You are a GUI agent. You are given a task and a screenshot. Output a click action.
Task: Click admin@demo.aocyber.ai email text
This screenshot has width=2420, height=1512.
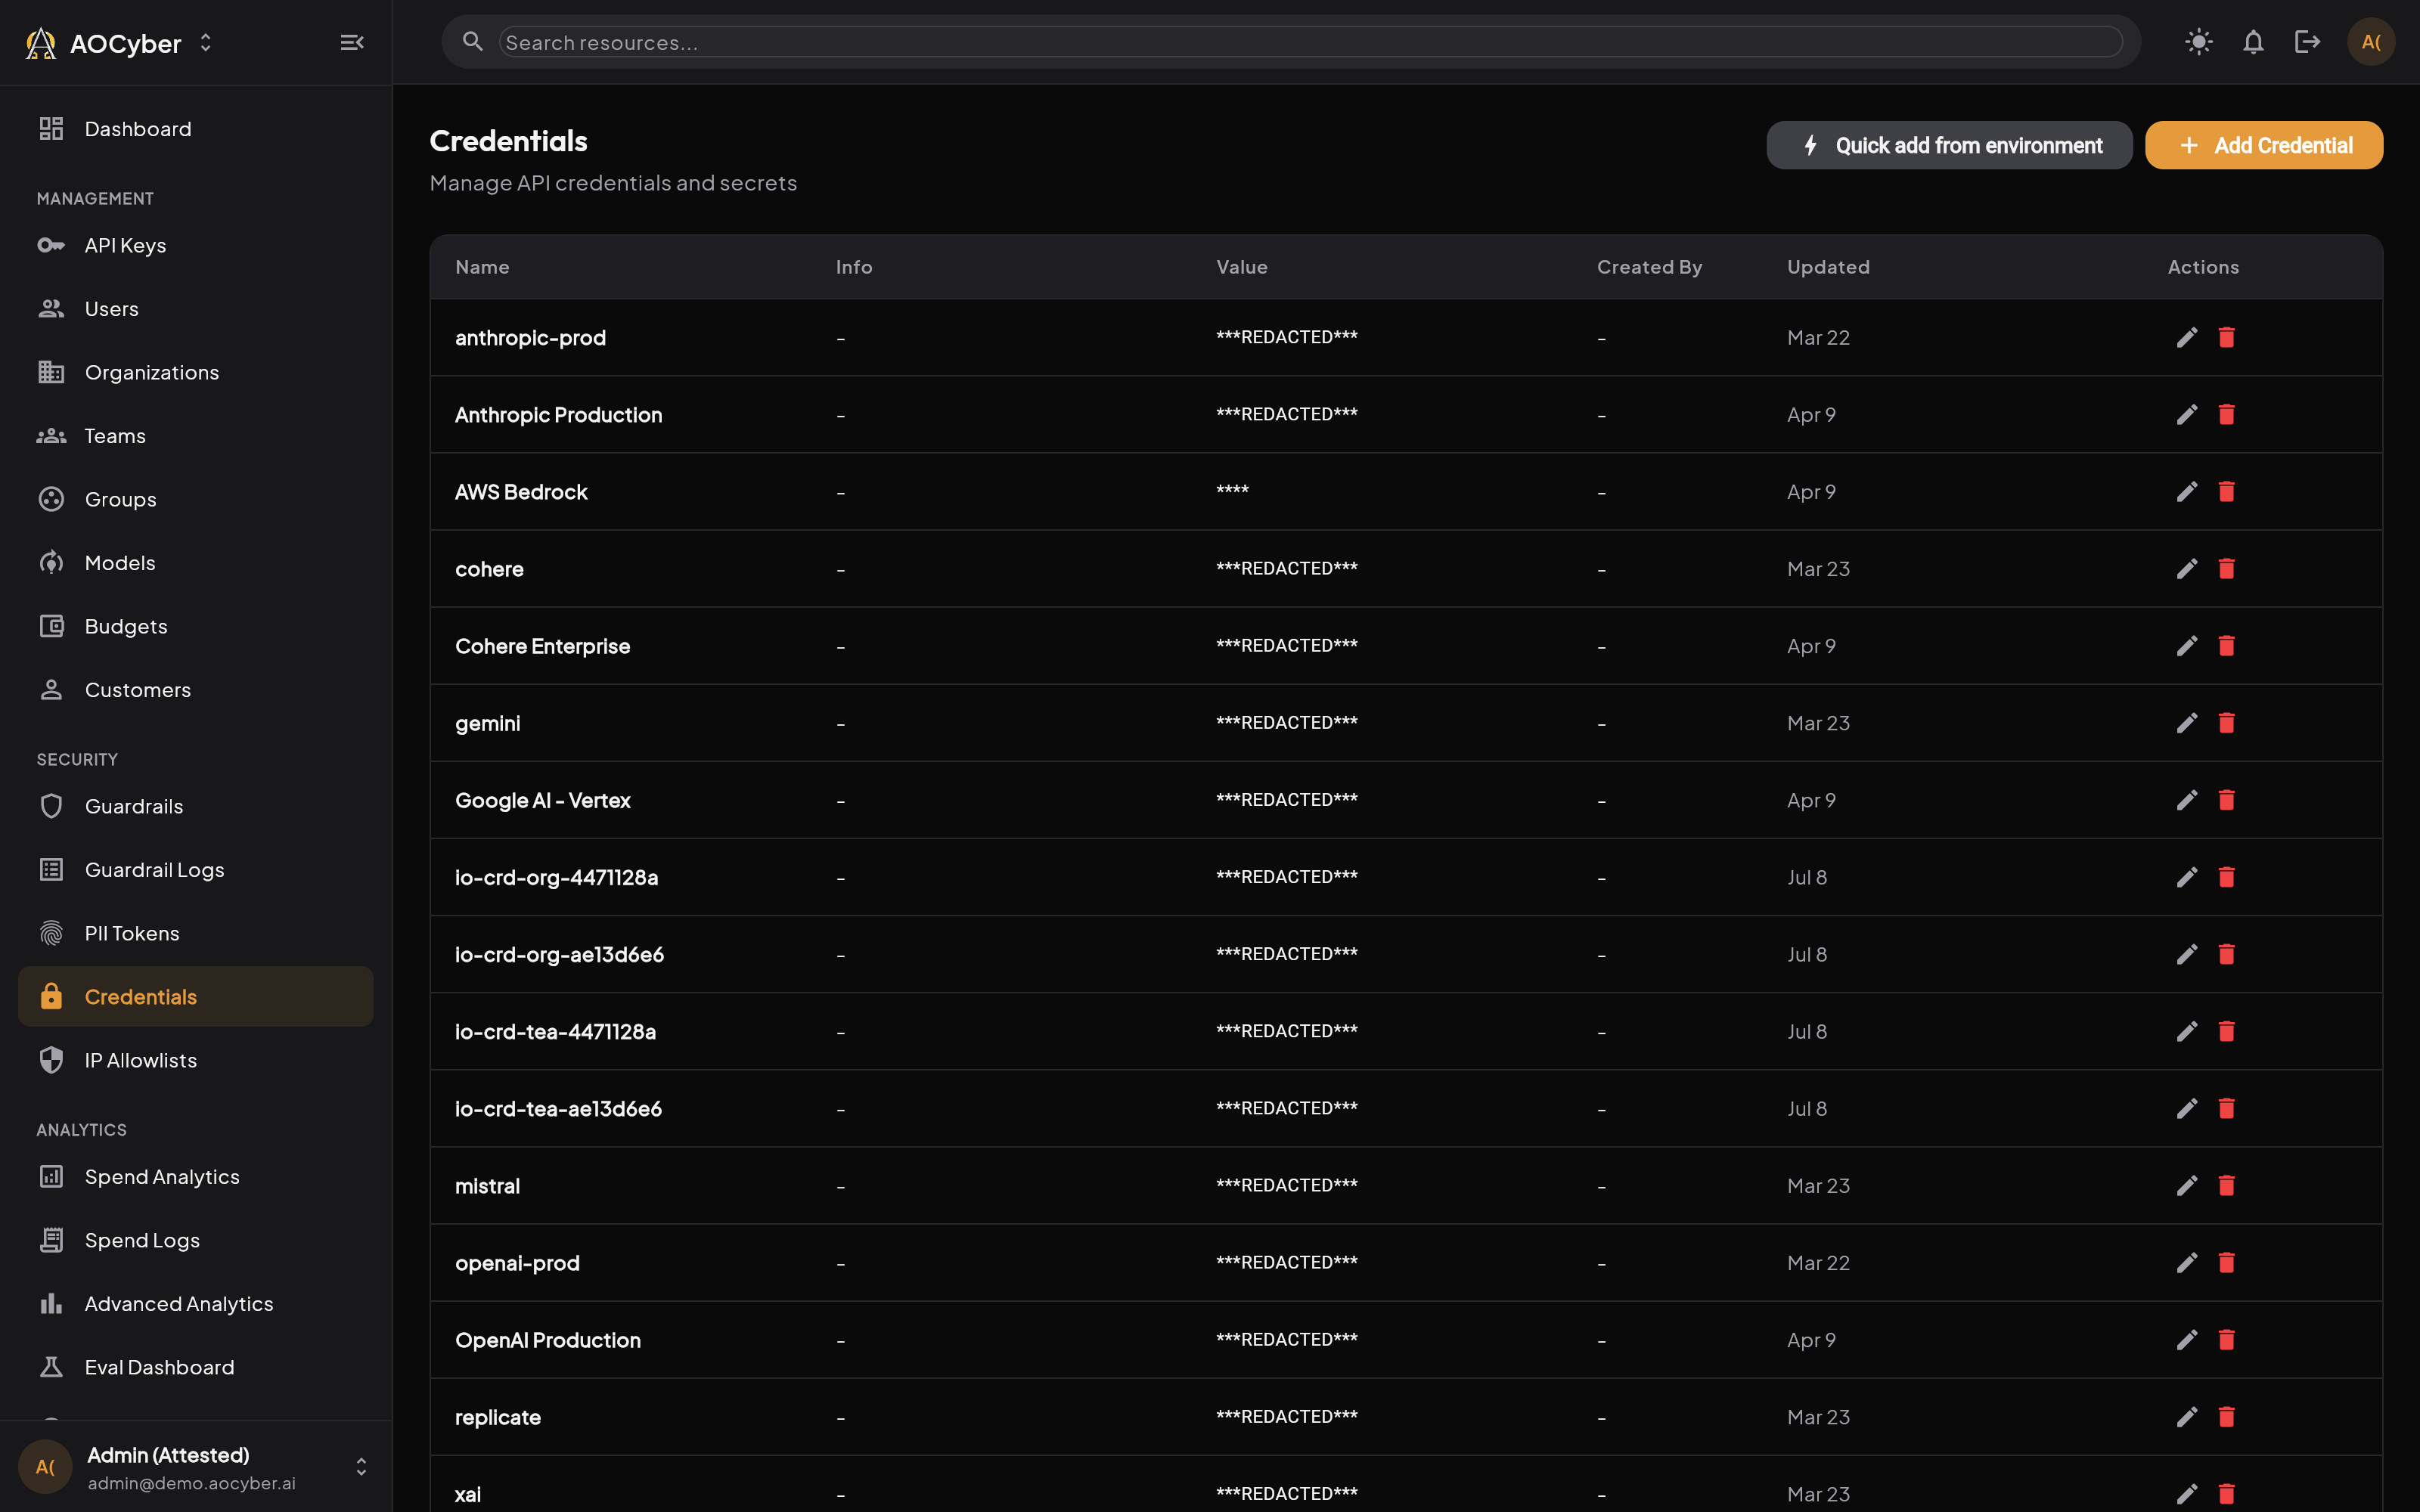[x=191, y=1483]
